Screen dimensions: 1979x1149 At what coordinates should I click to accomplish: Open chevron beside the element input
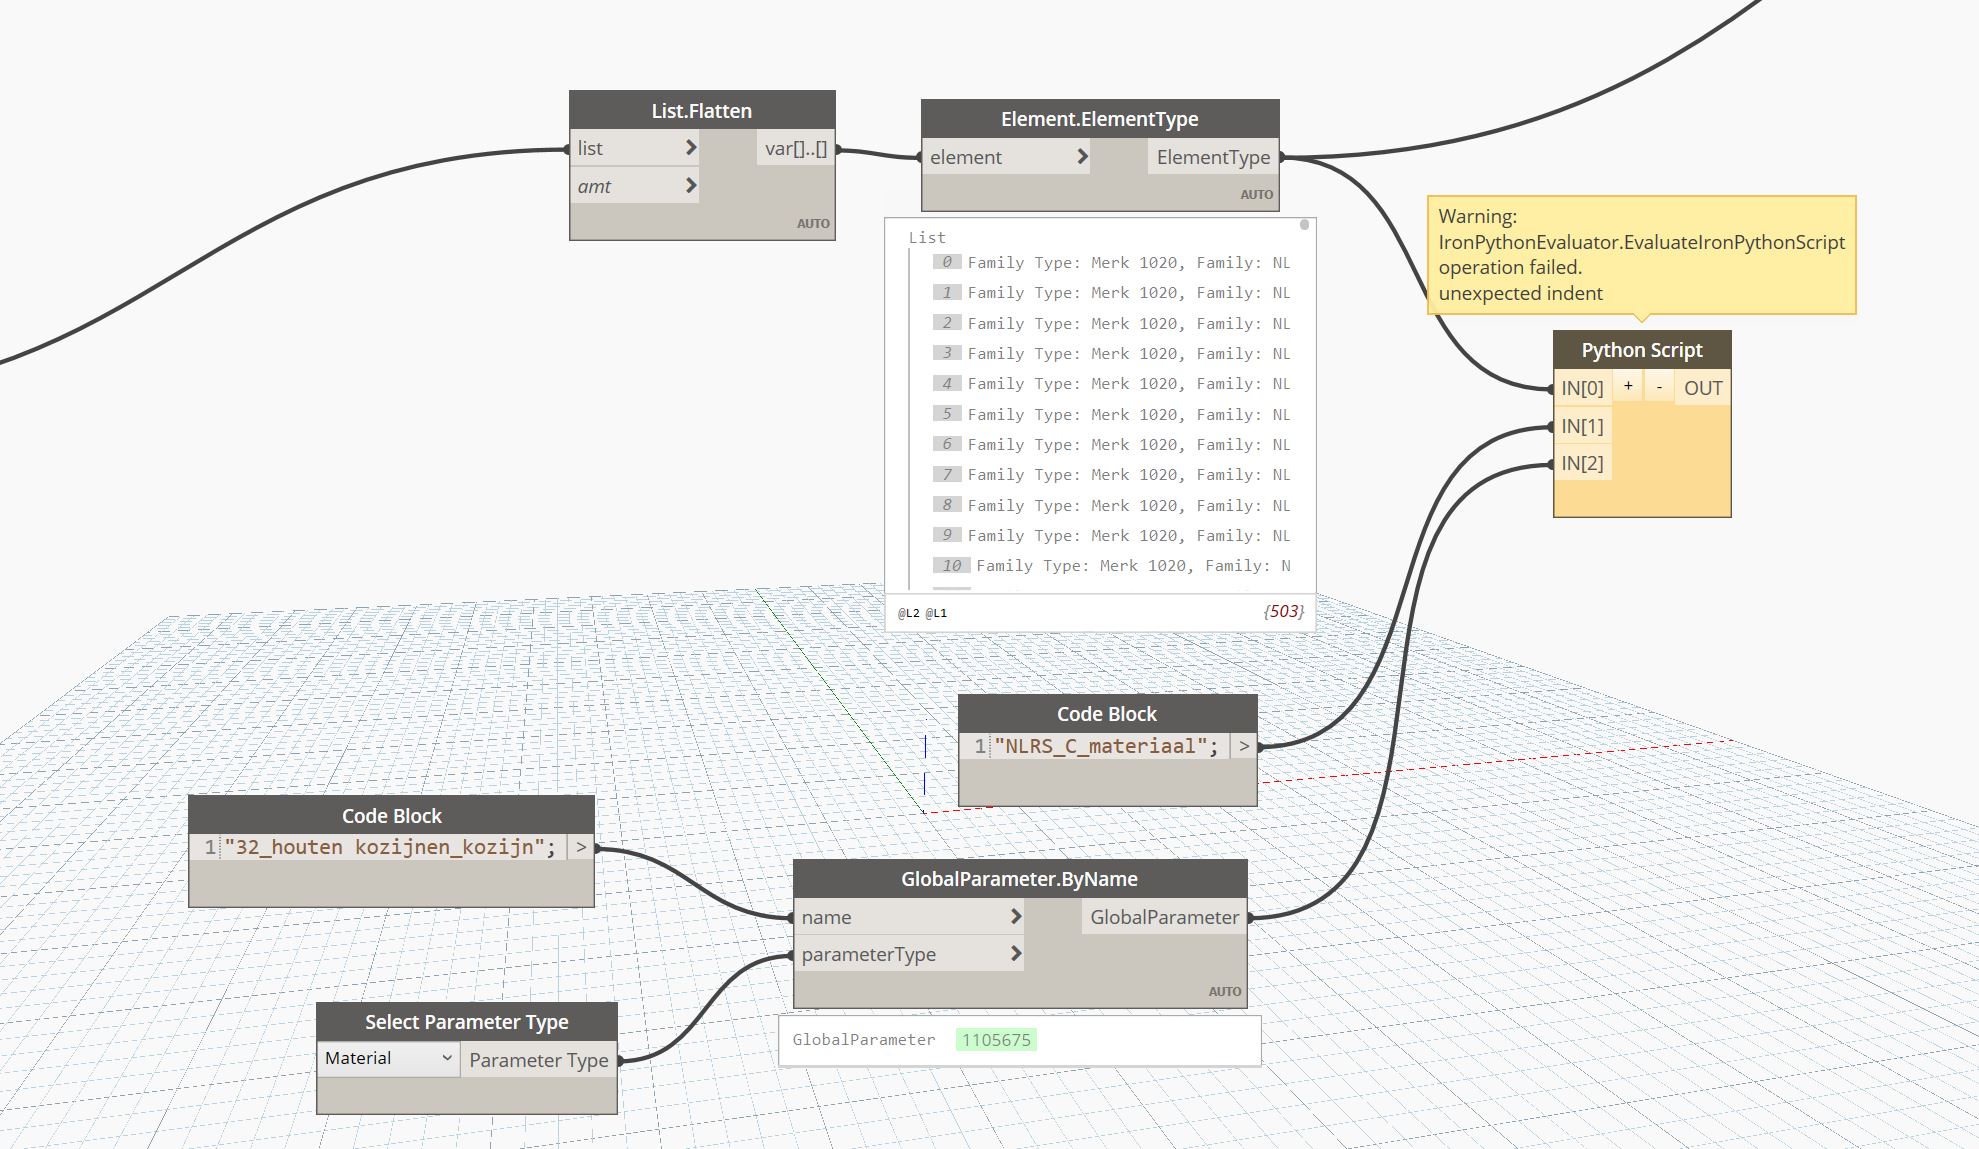point(1082,157)
